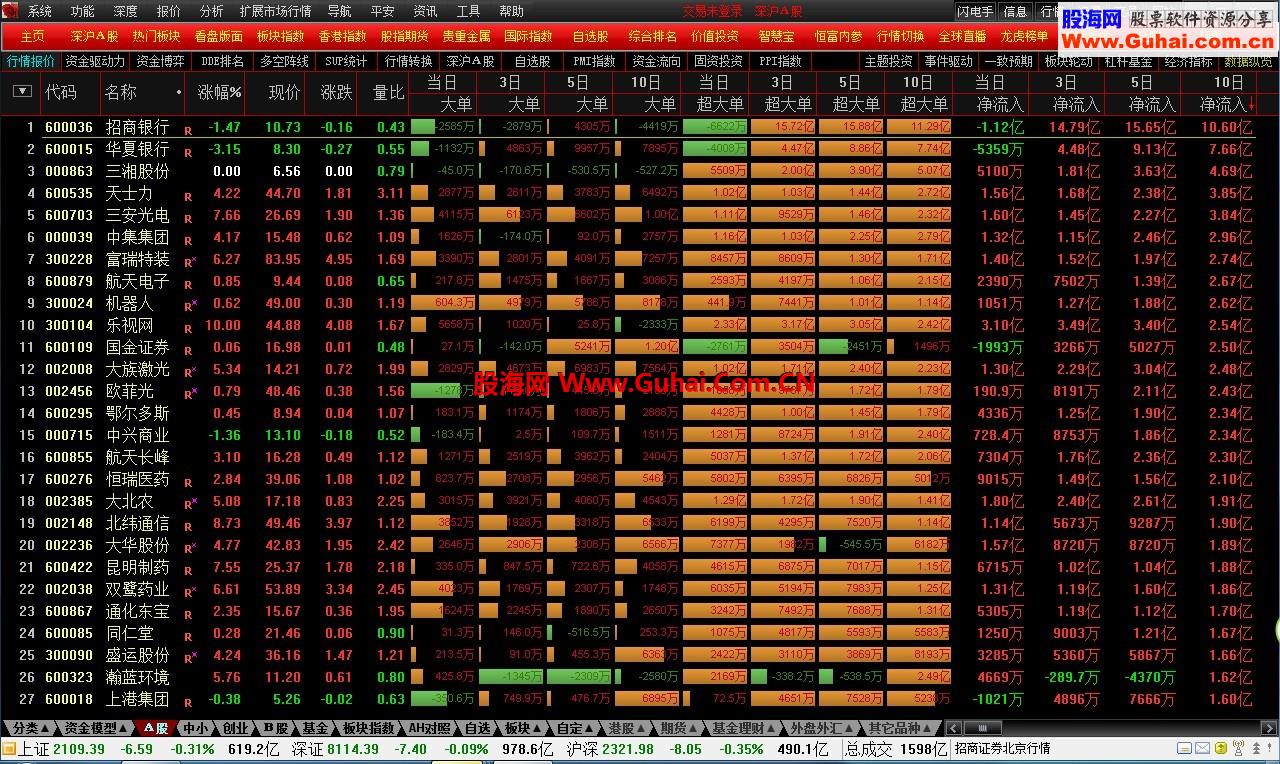Screen dimensions: 1280x764
Task: Click the 总成交 value 1598亿
Action: (x=924, y=749)
